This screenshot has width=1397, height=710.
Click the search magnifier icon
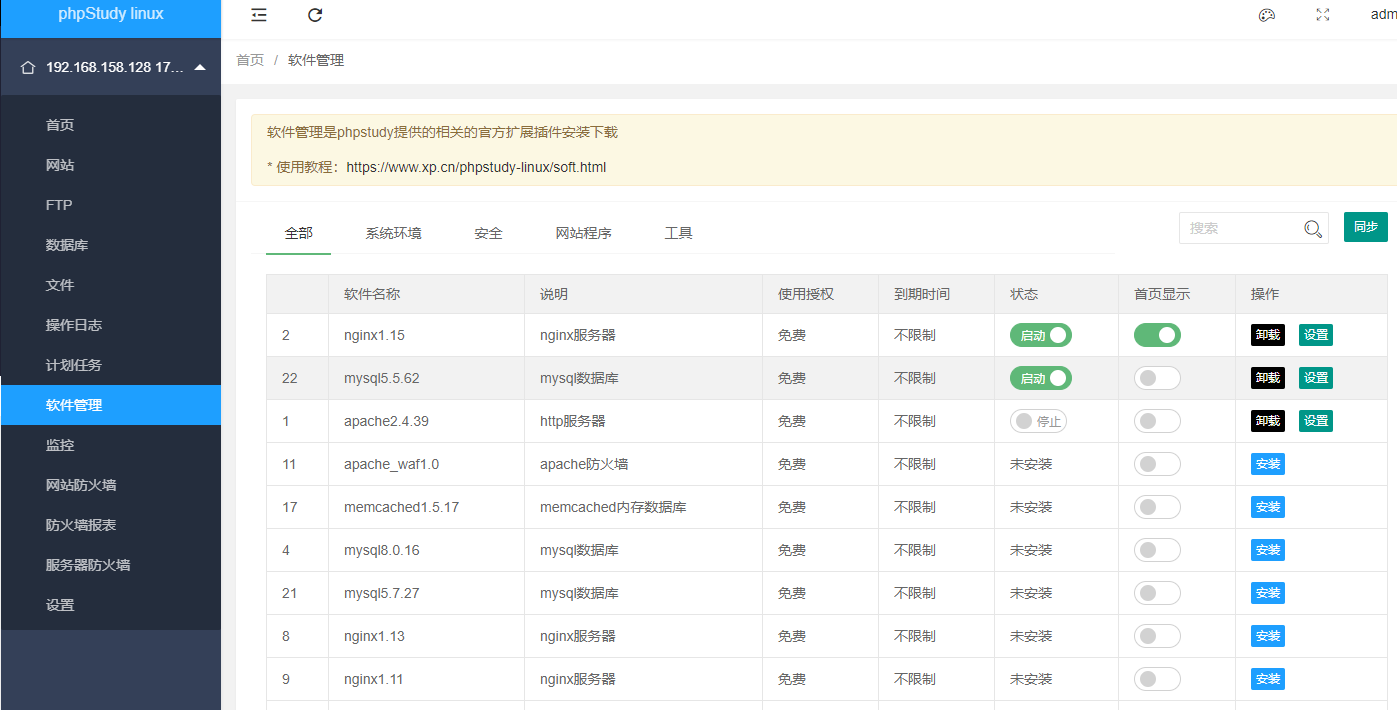(1313, 229)
